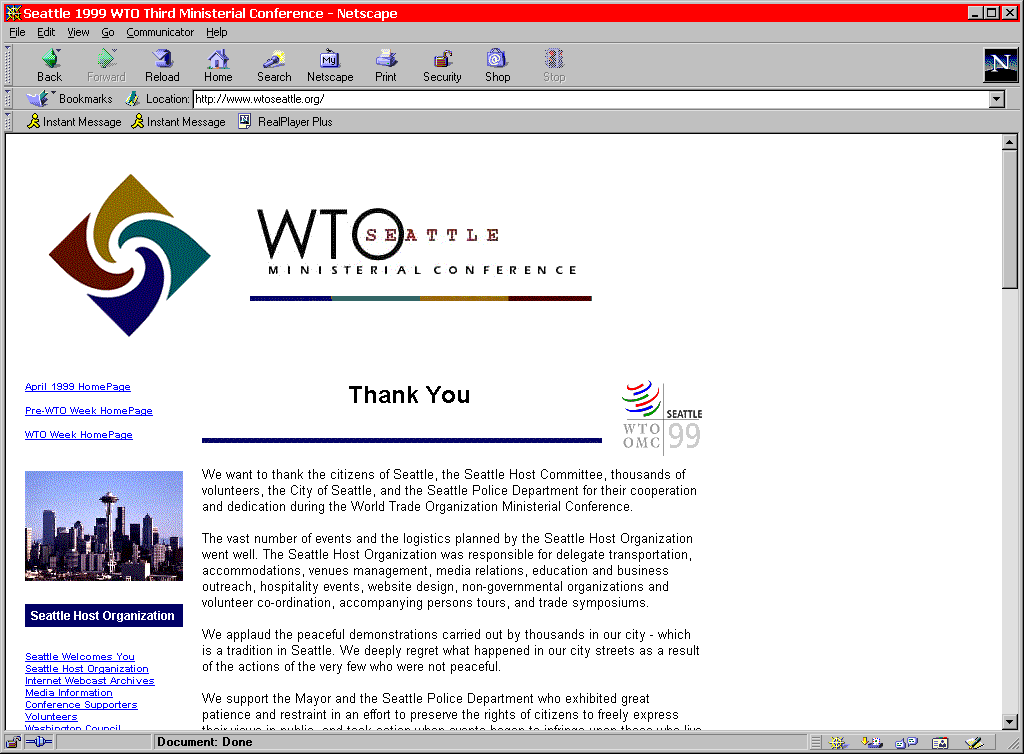Screen dimensions: 1024x754
Task: Open Internet Webcast Archives link
Action: tap(89, 681)
